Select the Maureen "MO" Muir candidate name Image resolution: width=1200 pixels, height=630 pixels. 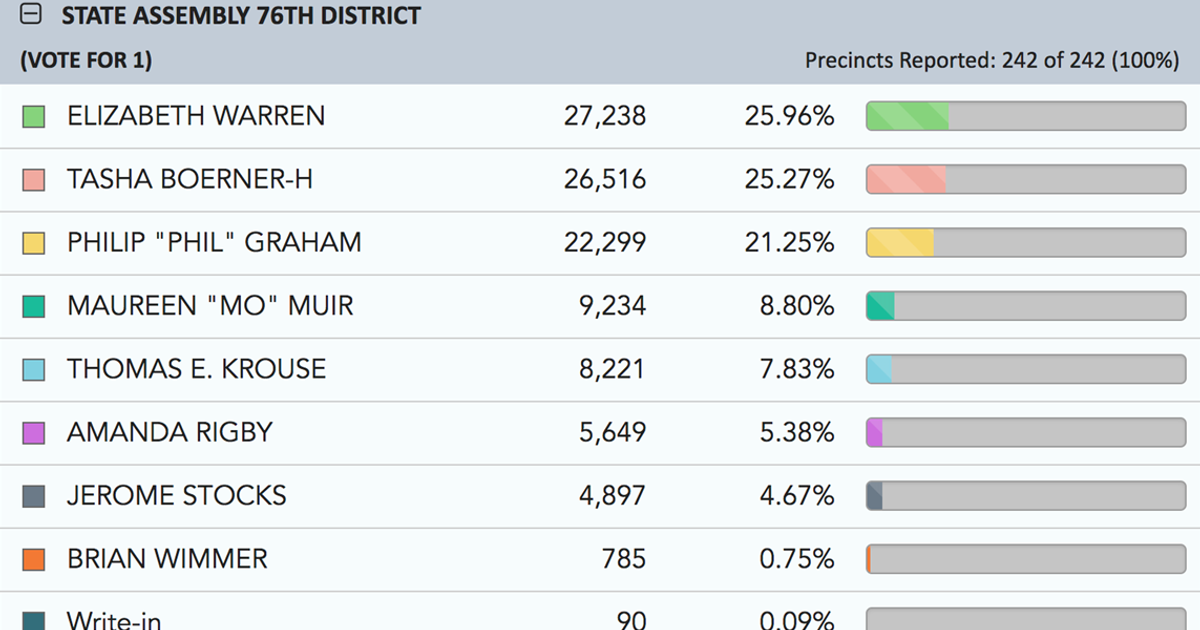click(x=210, y=305)
